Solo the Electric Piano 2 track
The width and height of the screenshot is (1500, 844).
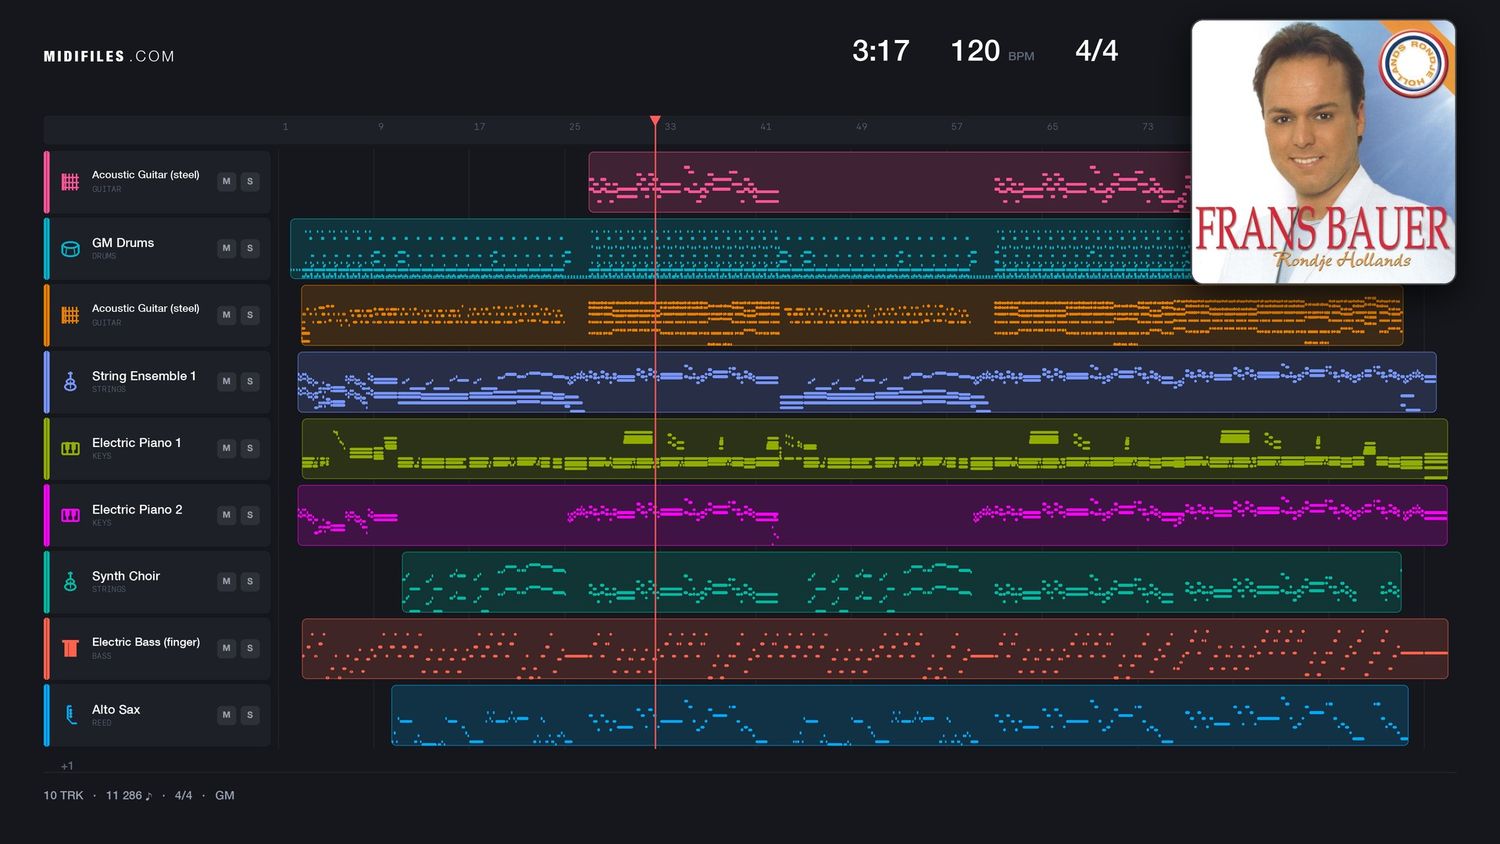[x=250, y=515]
